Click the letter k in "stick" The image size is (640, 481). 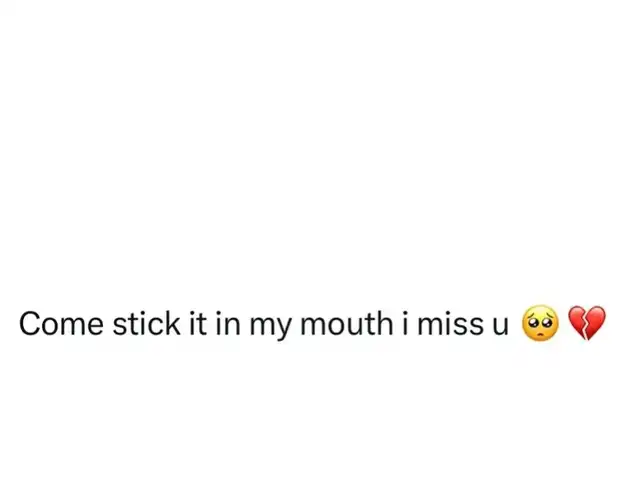tap(171, 323)
